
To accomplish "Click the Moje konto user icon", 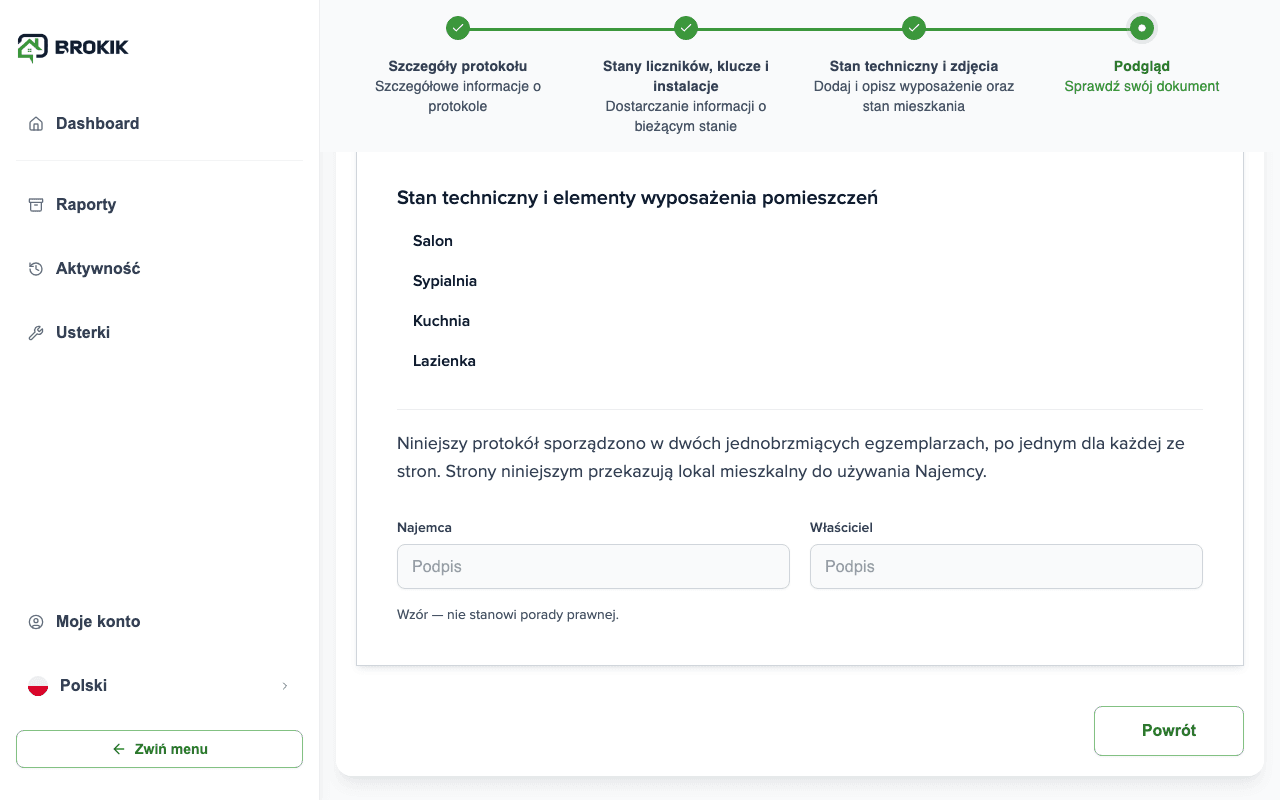I will (36, 622).
